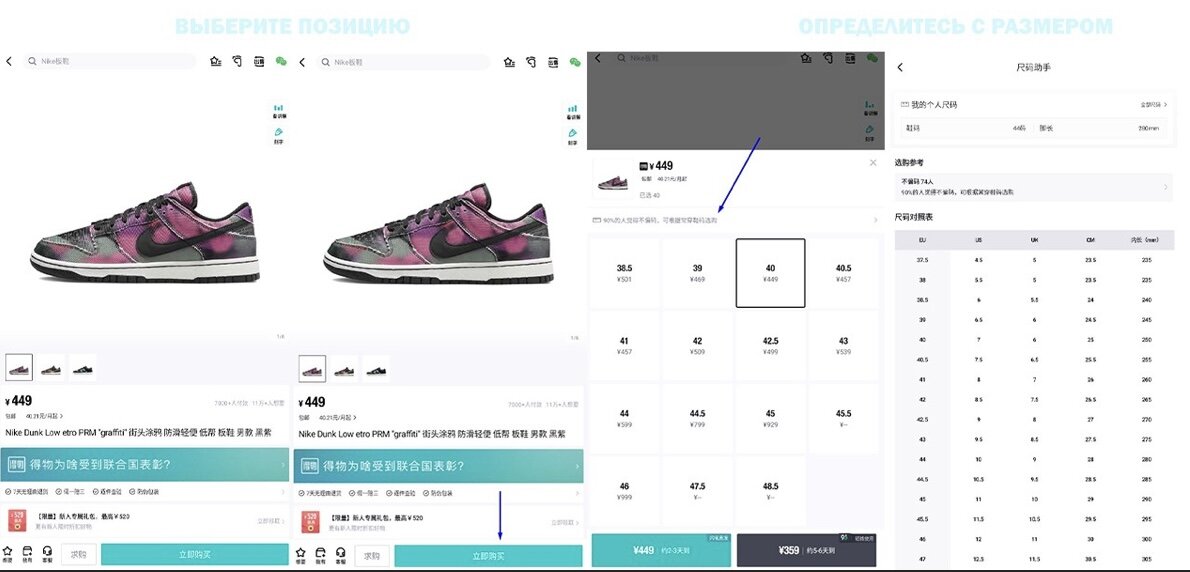Choose the ¥359 slower delivery option
Image resolution: width=1190 pixels, height=572 pixels.
coord(806,550)
